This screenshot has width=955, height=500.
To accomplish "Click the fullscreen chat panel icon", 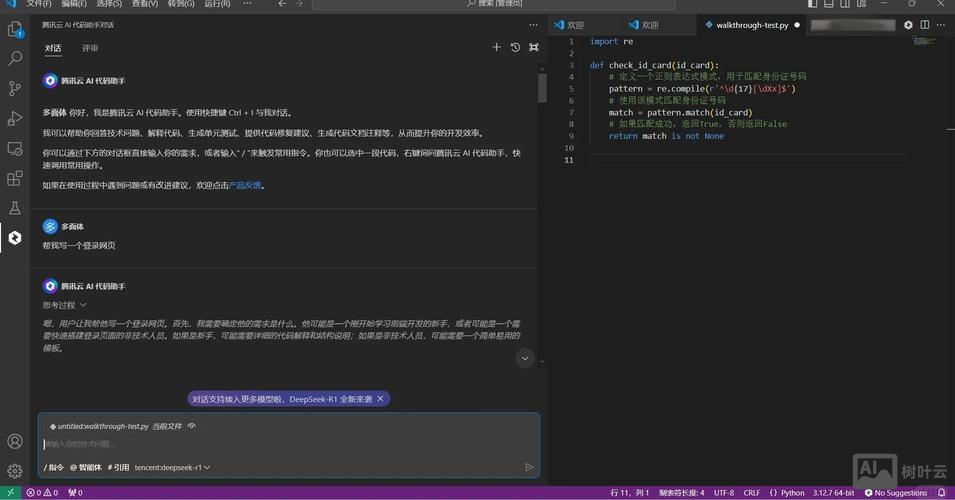I will (534, 47).
